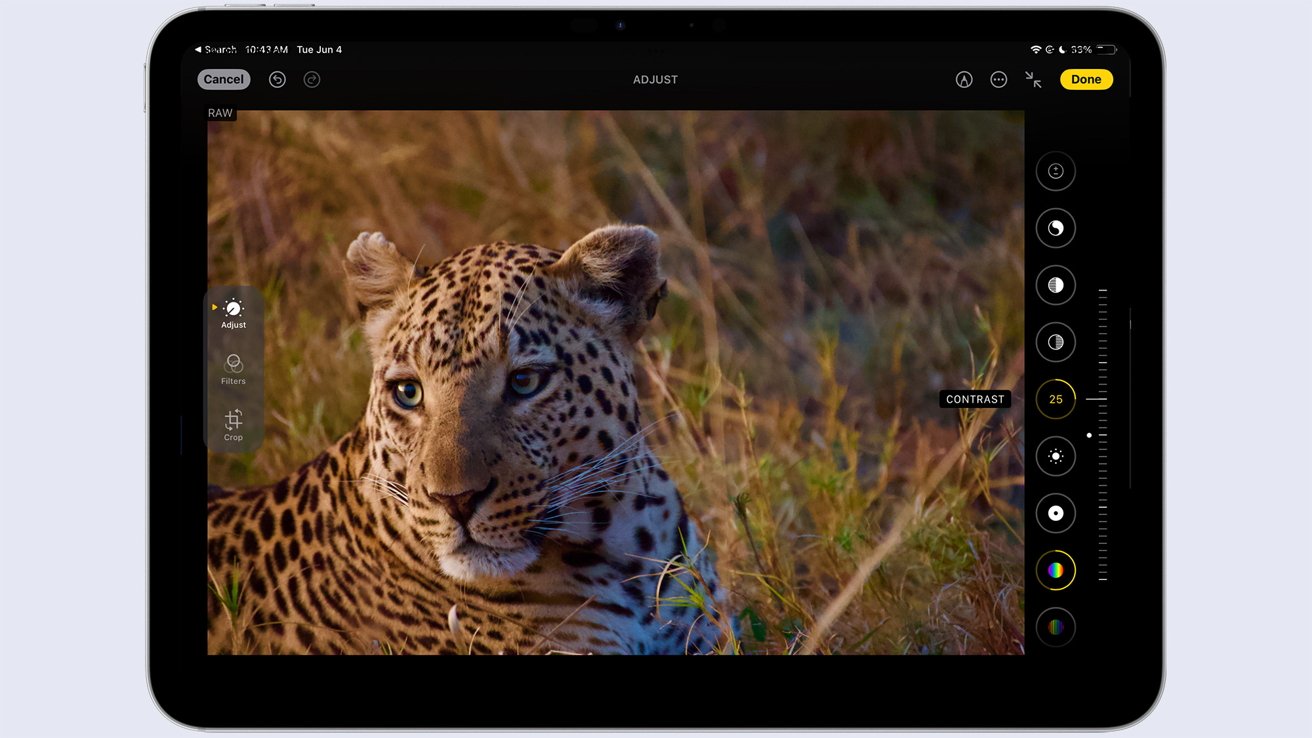Open the Exposure adjustment

pos(1055,228)
